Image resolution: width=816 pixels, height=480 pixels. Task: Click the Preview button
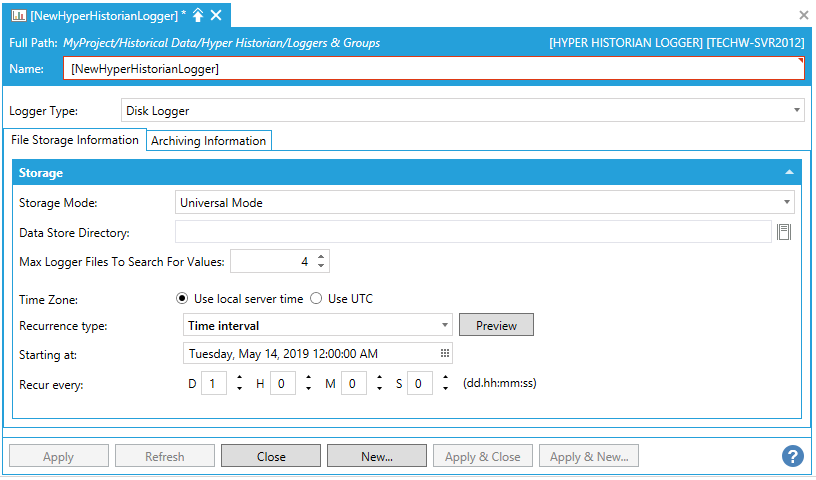pyautogui.click(x=495, y=325)
